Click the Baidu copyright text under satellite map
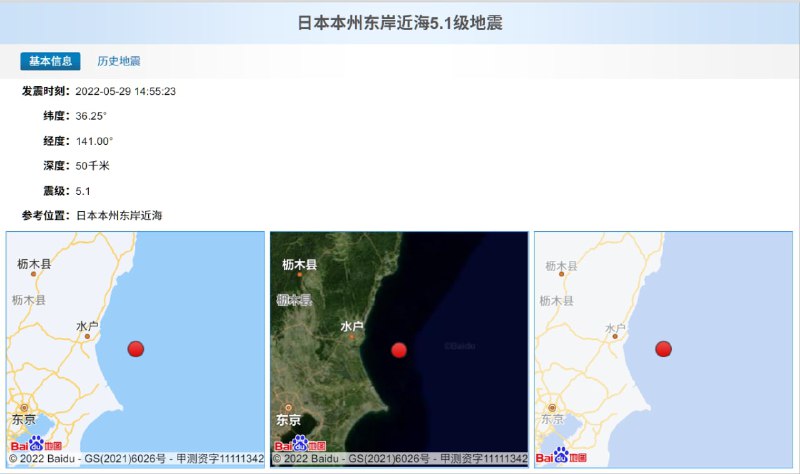The width and height of the screenshot is (800, 474). point(399,459)
